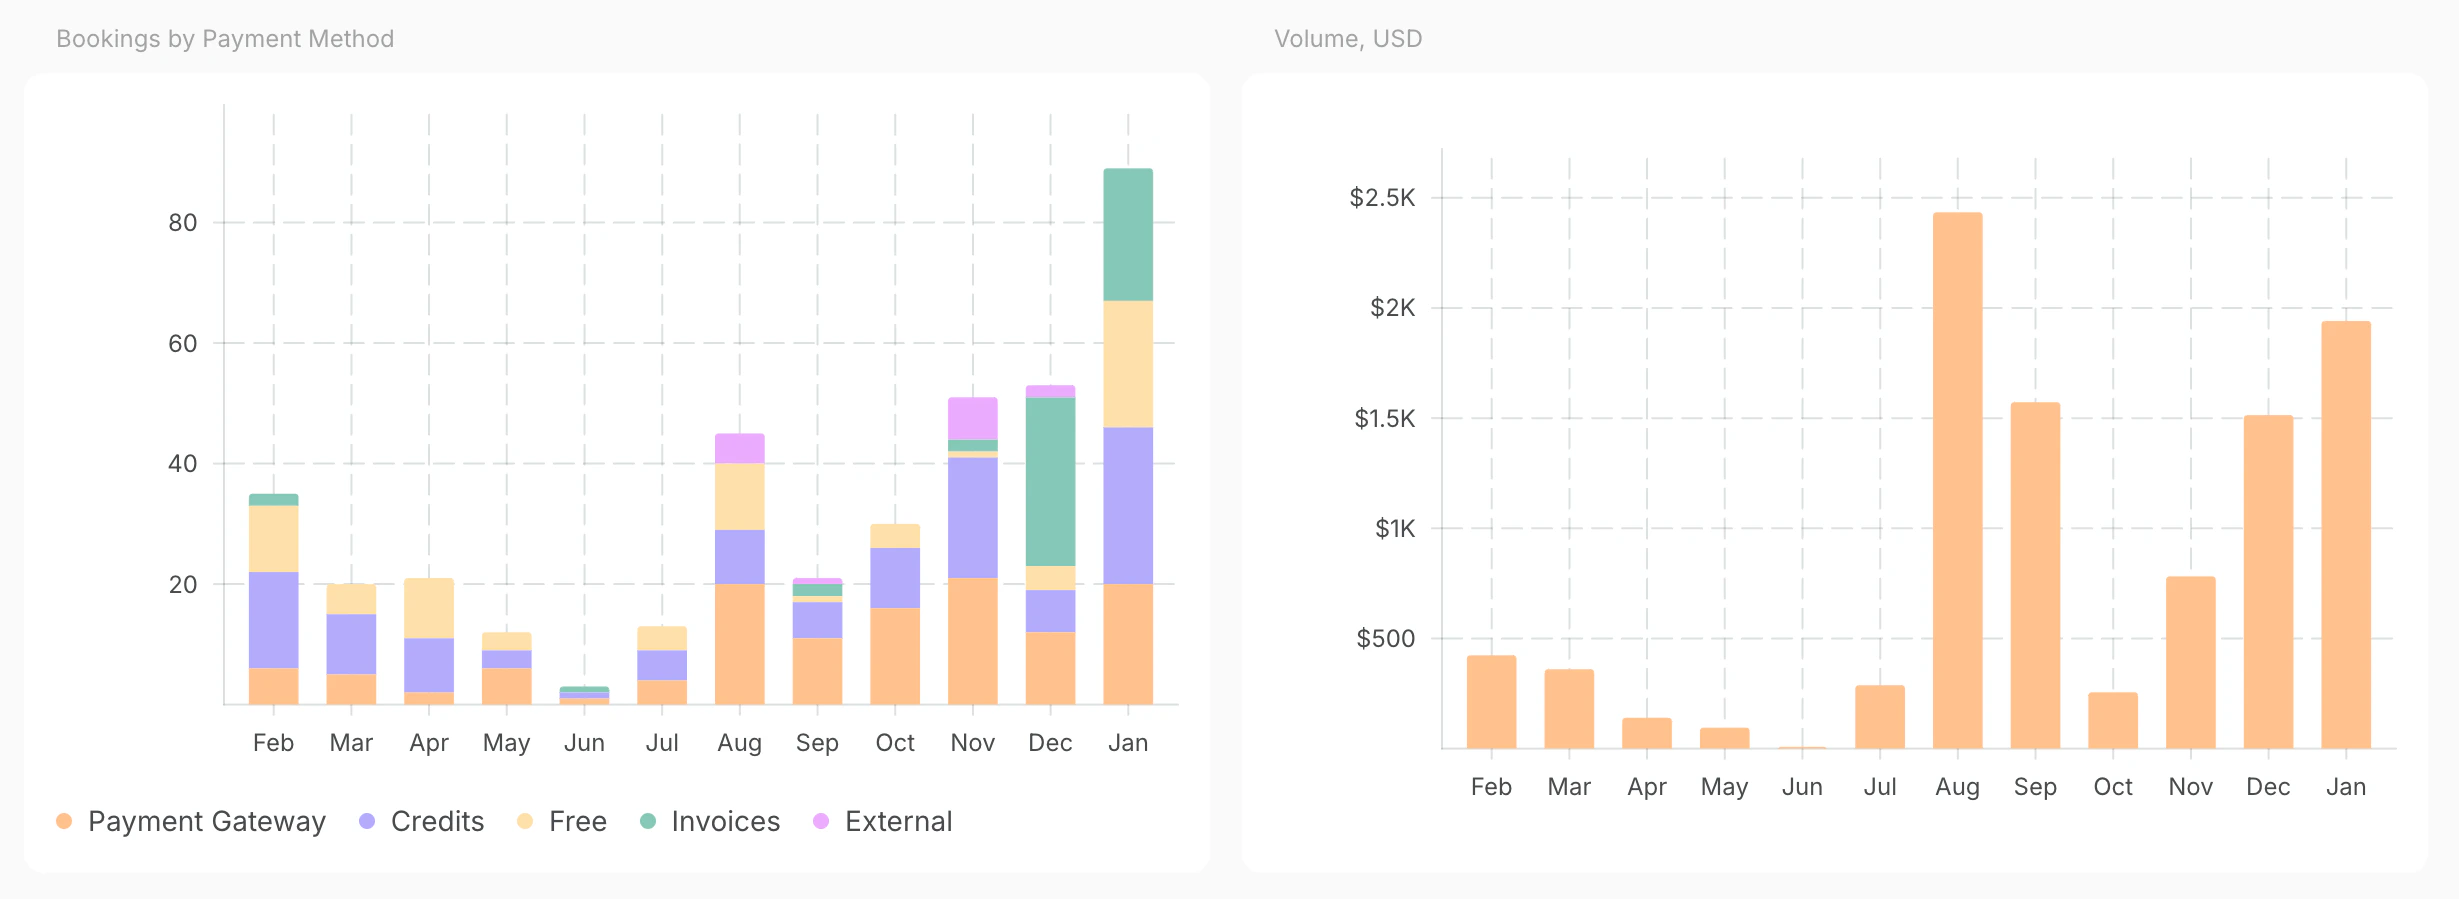Click the Oct stacked bar in Bookings chart

(895, 614)
